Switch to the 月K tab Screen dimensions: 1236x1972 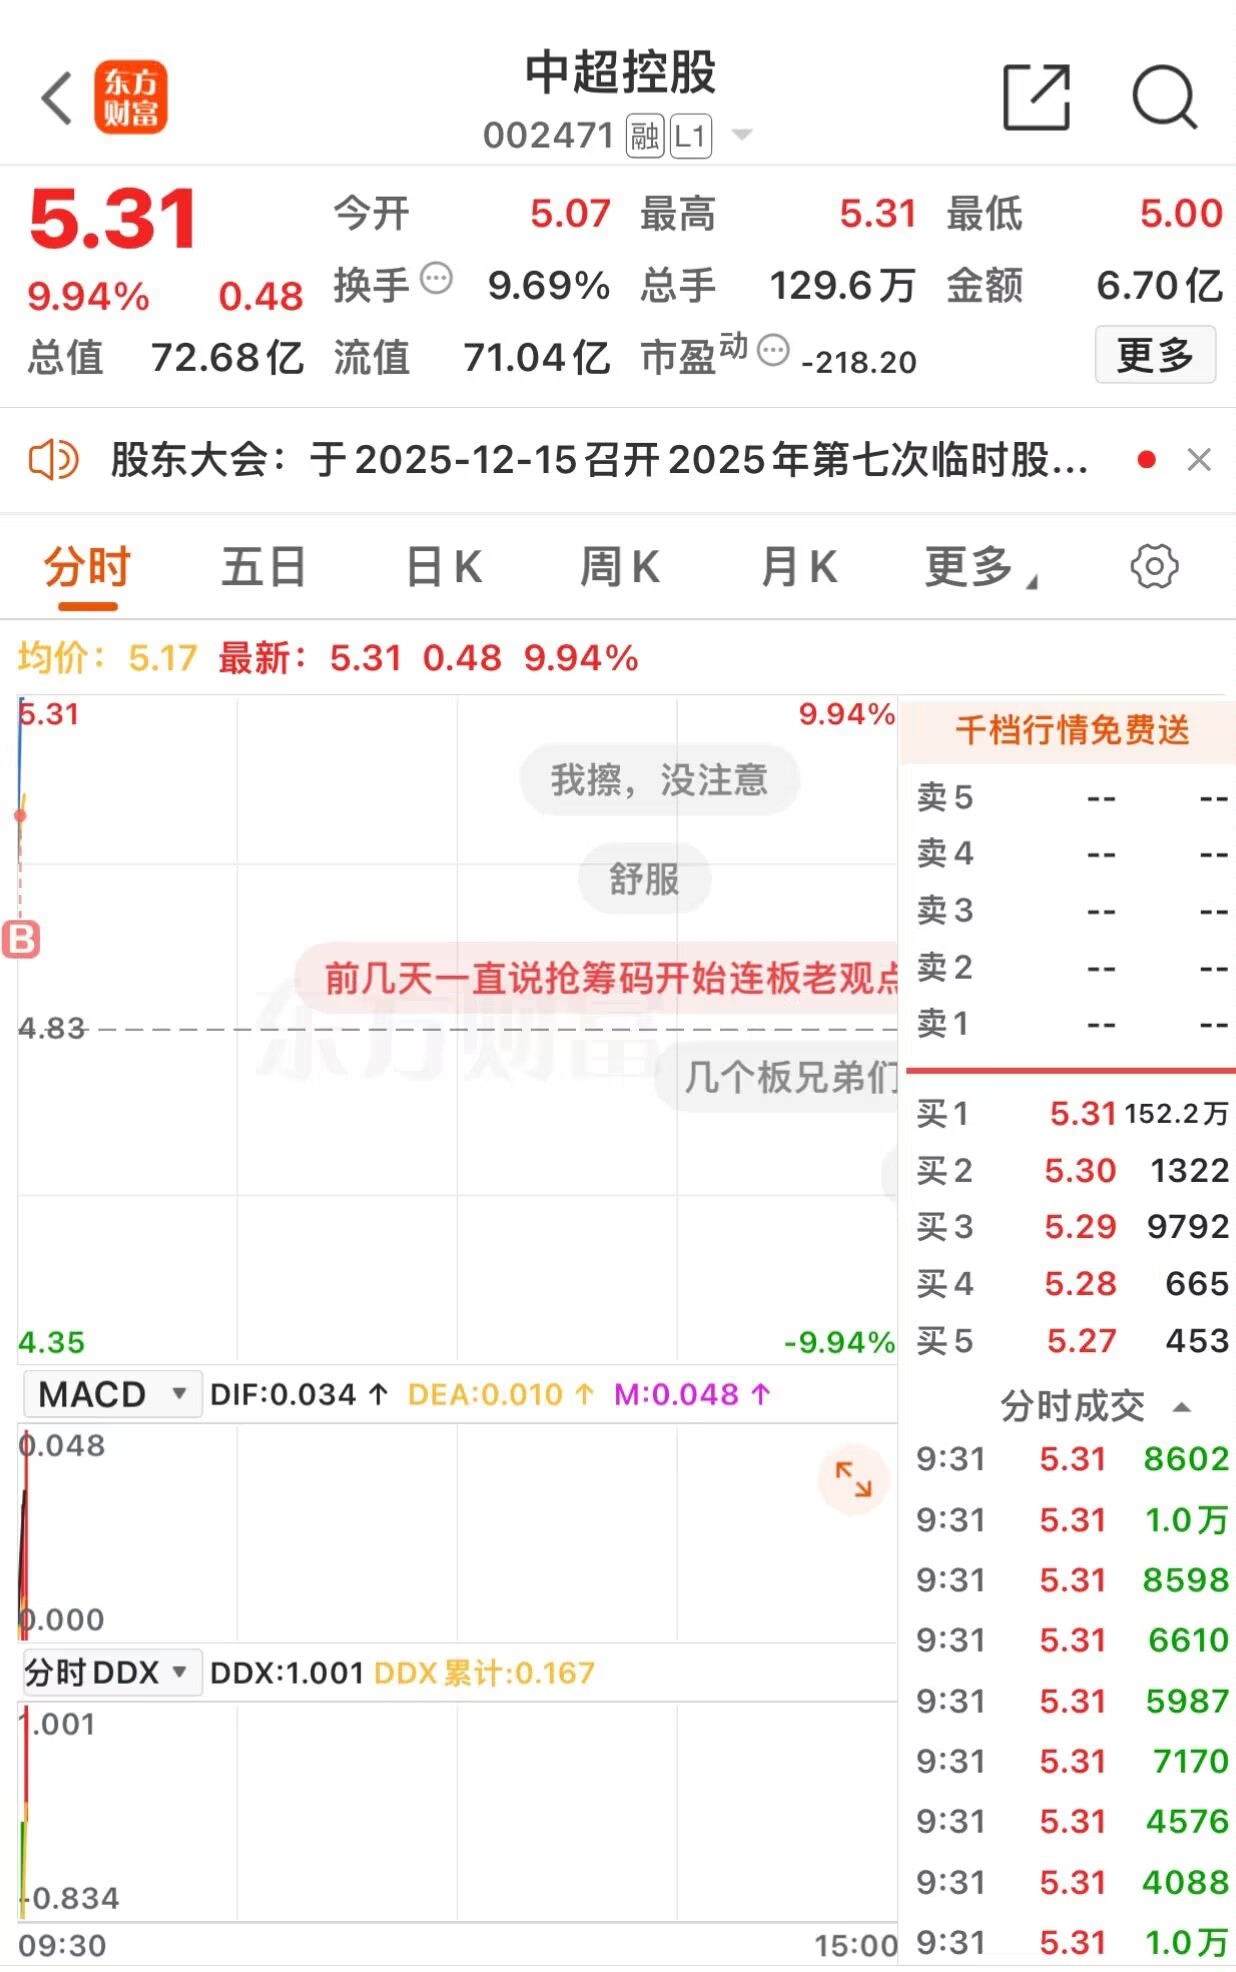pyautogui.click(x=798, y=567)
